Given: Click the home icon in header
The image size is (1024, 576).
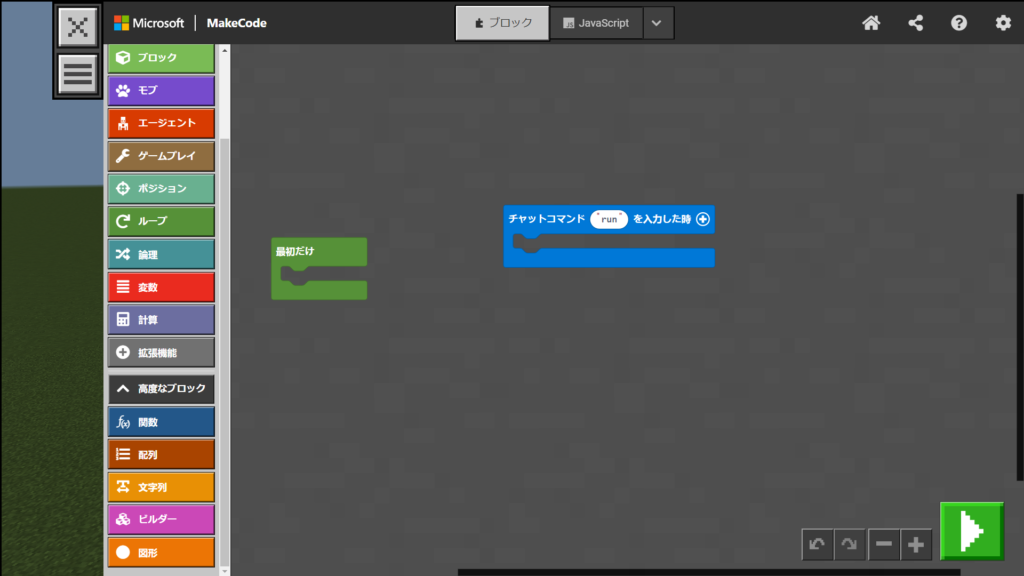Looking at the screenshot, I should pos(871,23).
